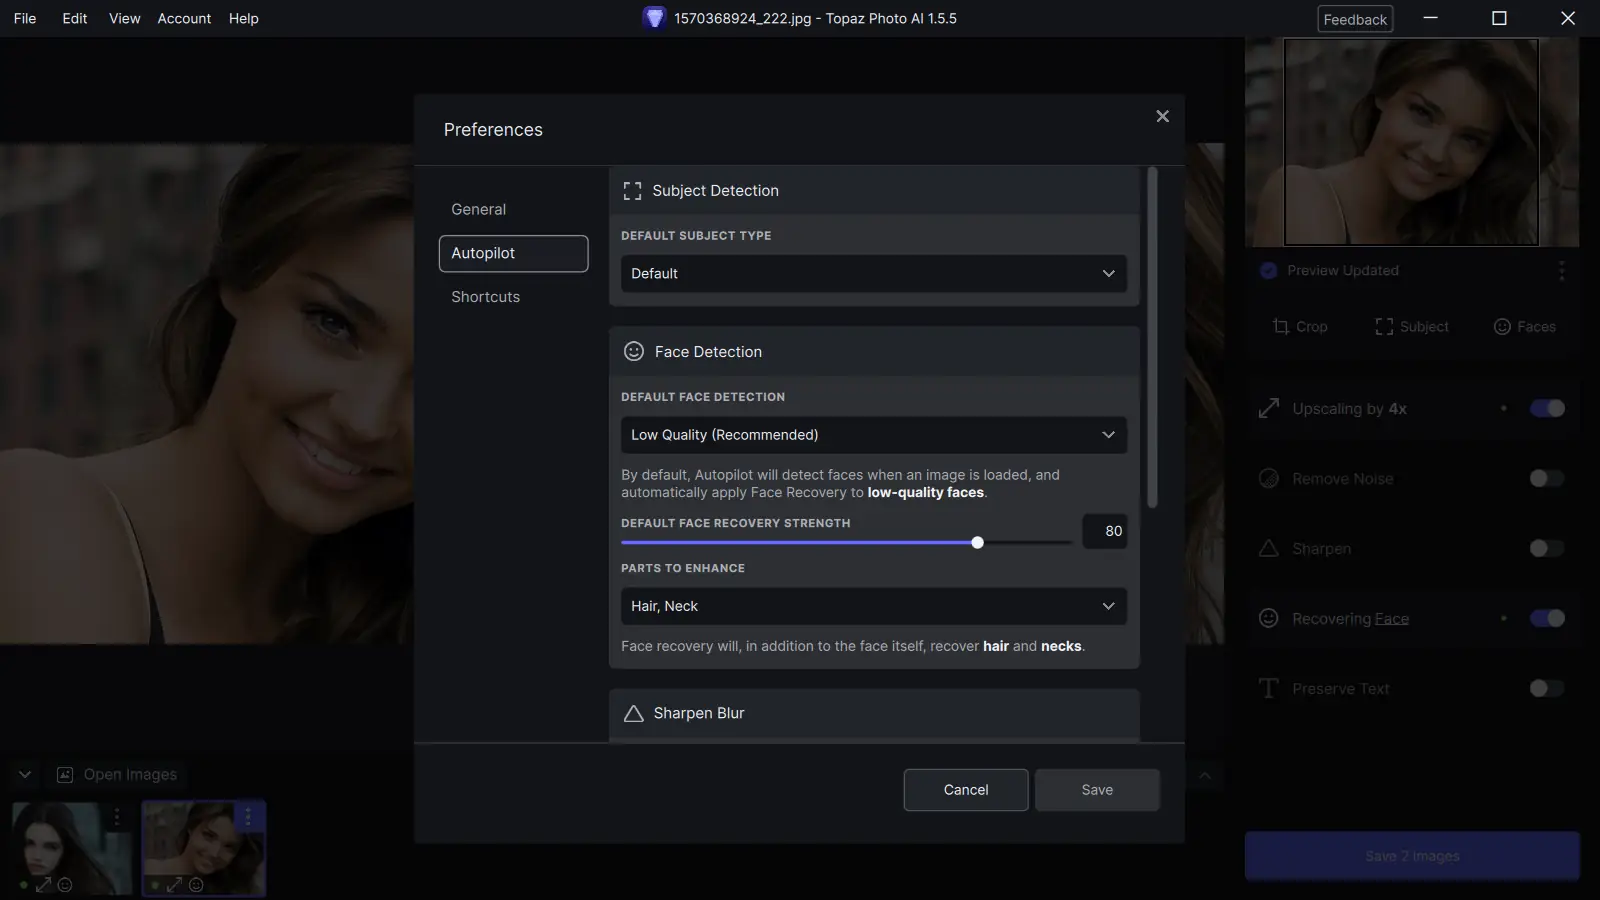Click the Remove Noise icon

(x=1269, y=478)
